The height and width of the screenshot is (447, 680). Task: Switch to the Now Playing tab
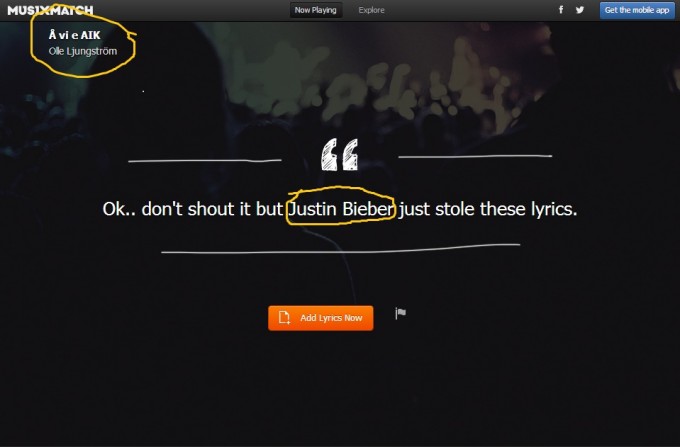click(x=316, y=10)
